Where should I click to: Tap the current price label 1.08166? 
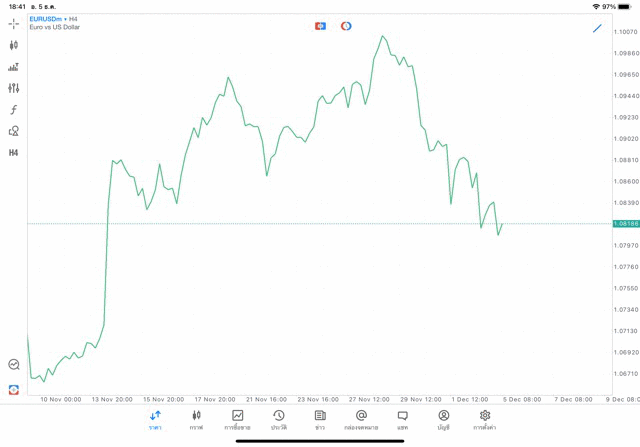click(627, 224)
